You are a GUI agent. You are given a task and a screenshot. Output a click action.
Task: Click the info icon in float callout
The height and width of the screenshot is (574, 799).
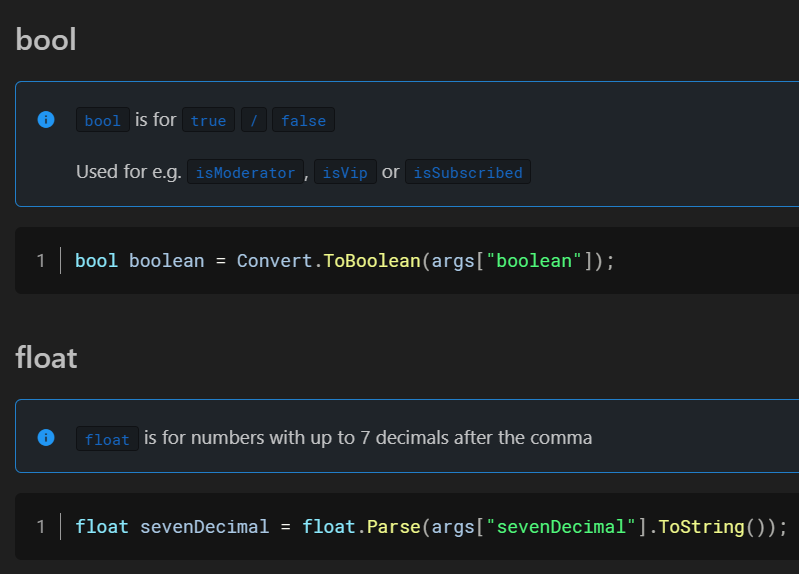(x=46, y=437)
